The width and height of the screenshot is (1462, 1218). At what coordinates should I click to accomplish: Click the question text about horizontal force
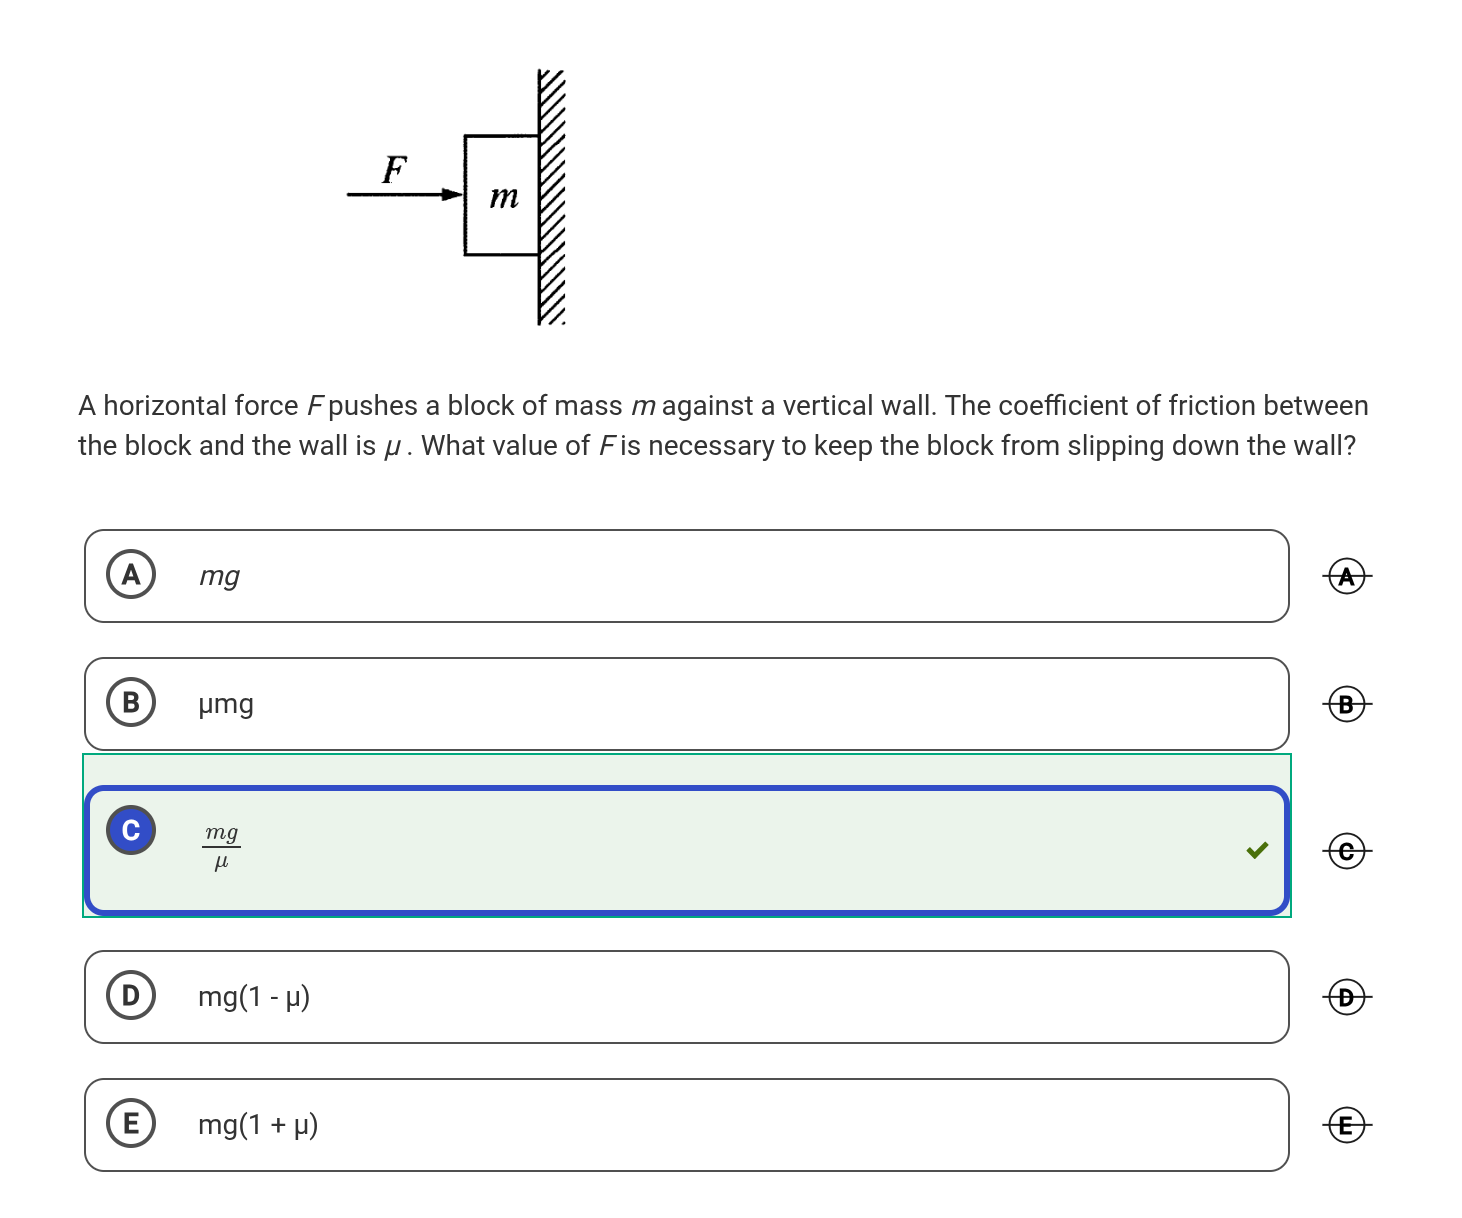(x=722, y=425)
